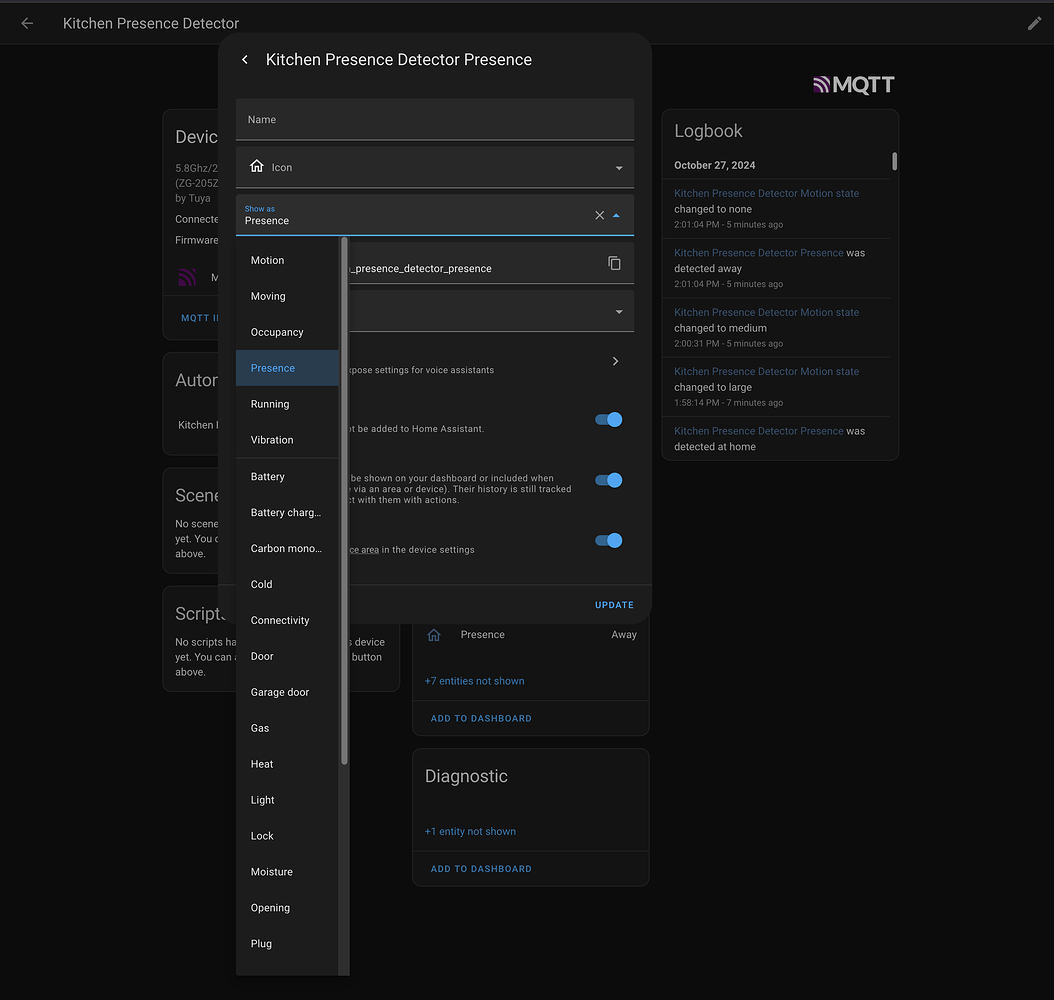This screenshot has width=1054, height=1000.
Task: Expand the voice assistants settings row
Action: coord(615,361)
